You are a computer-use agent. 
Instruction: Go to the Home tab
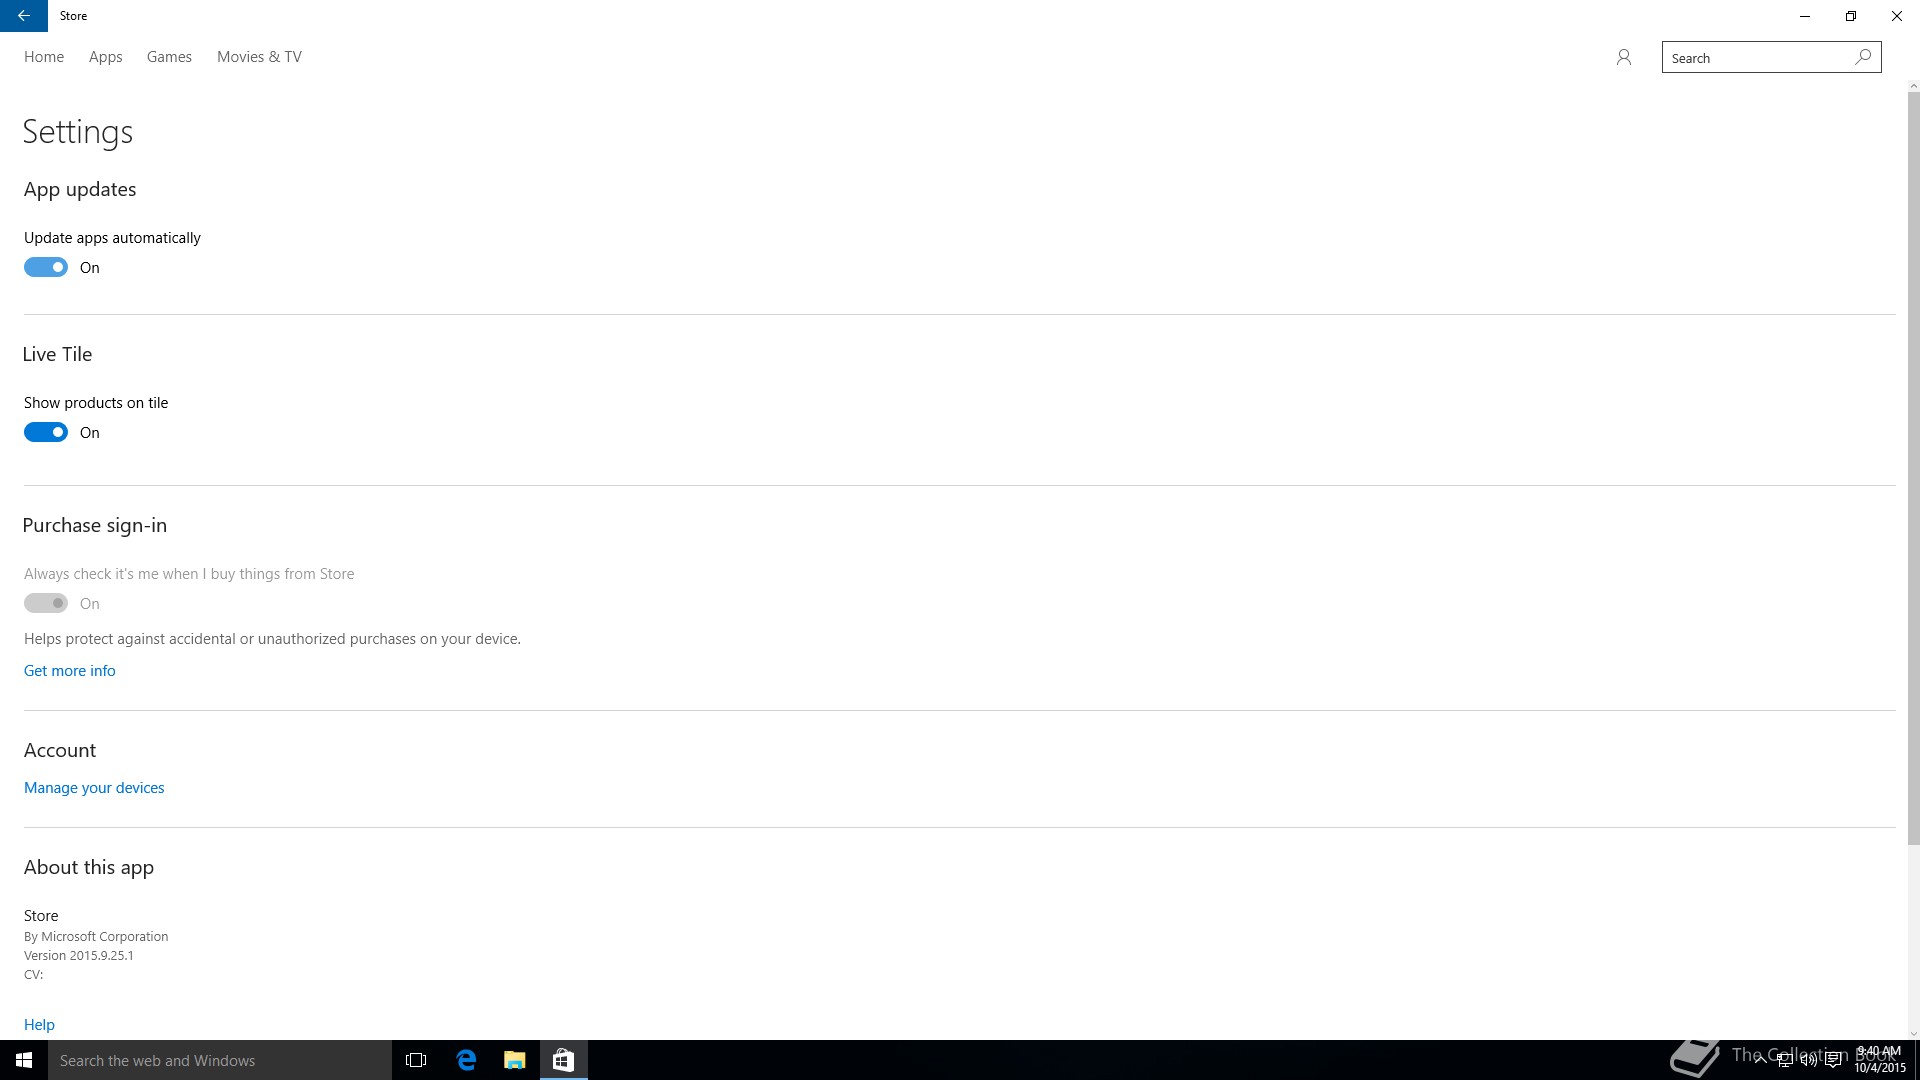pyautogui.click(x=44, y=57)
